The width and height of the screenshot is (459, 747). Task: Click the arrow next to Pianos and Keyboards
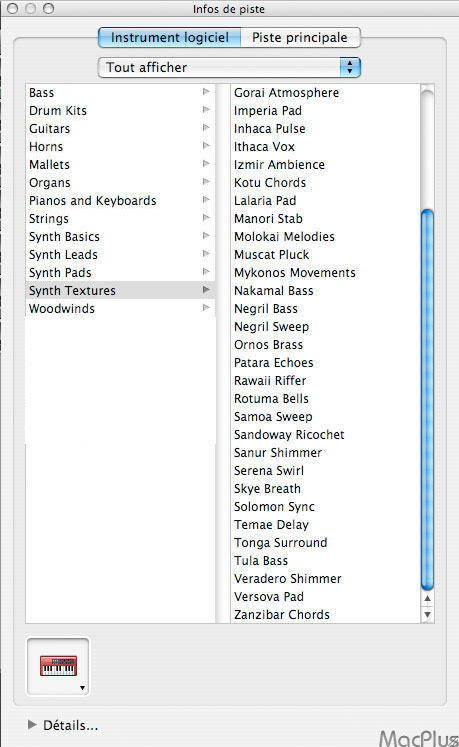pos(206,200)
